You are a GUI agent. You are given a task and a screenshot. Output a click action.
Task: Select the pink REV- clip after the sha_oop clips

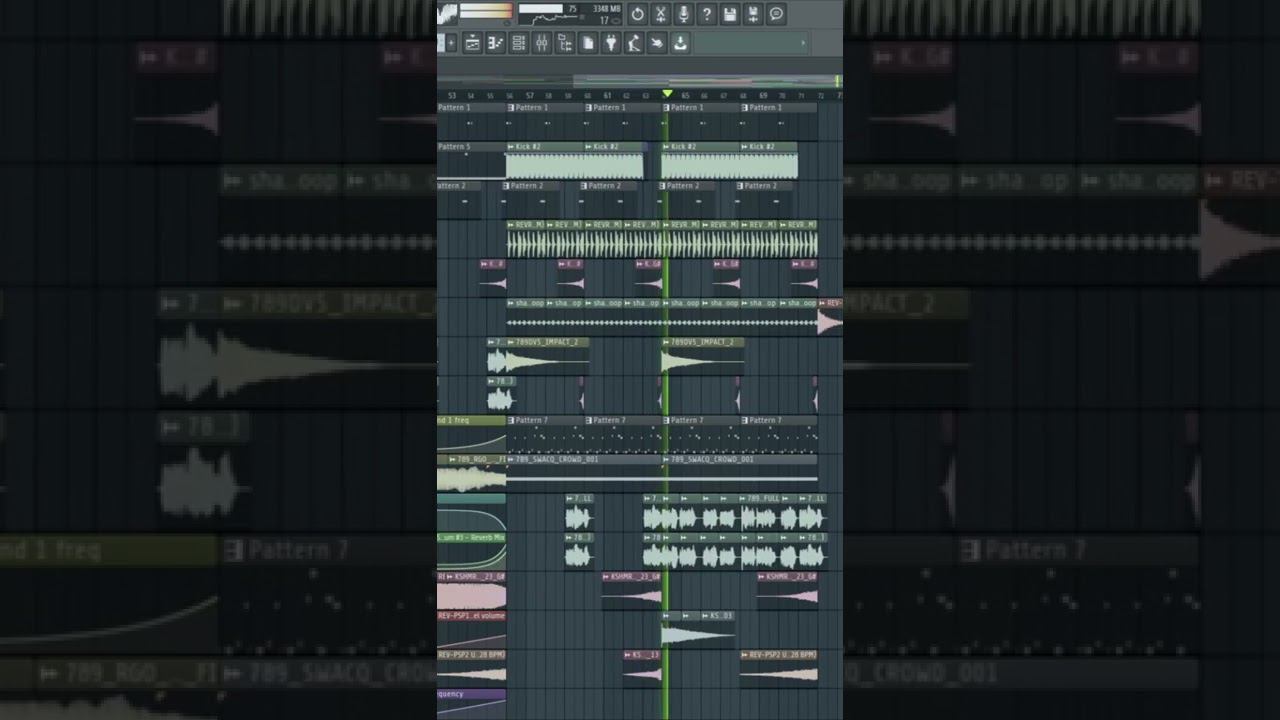(831, 317)
